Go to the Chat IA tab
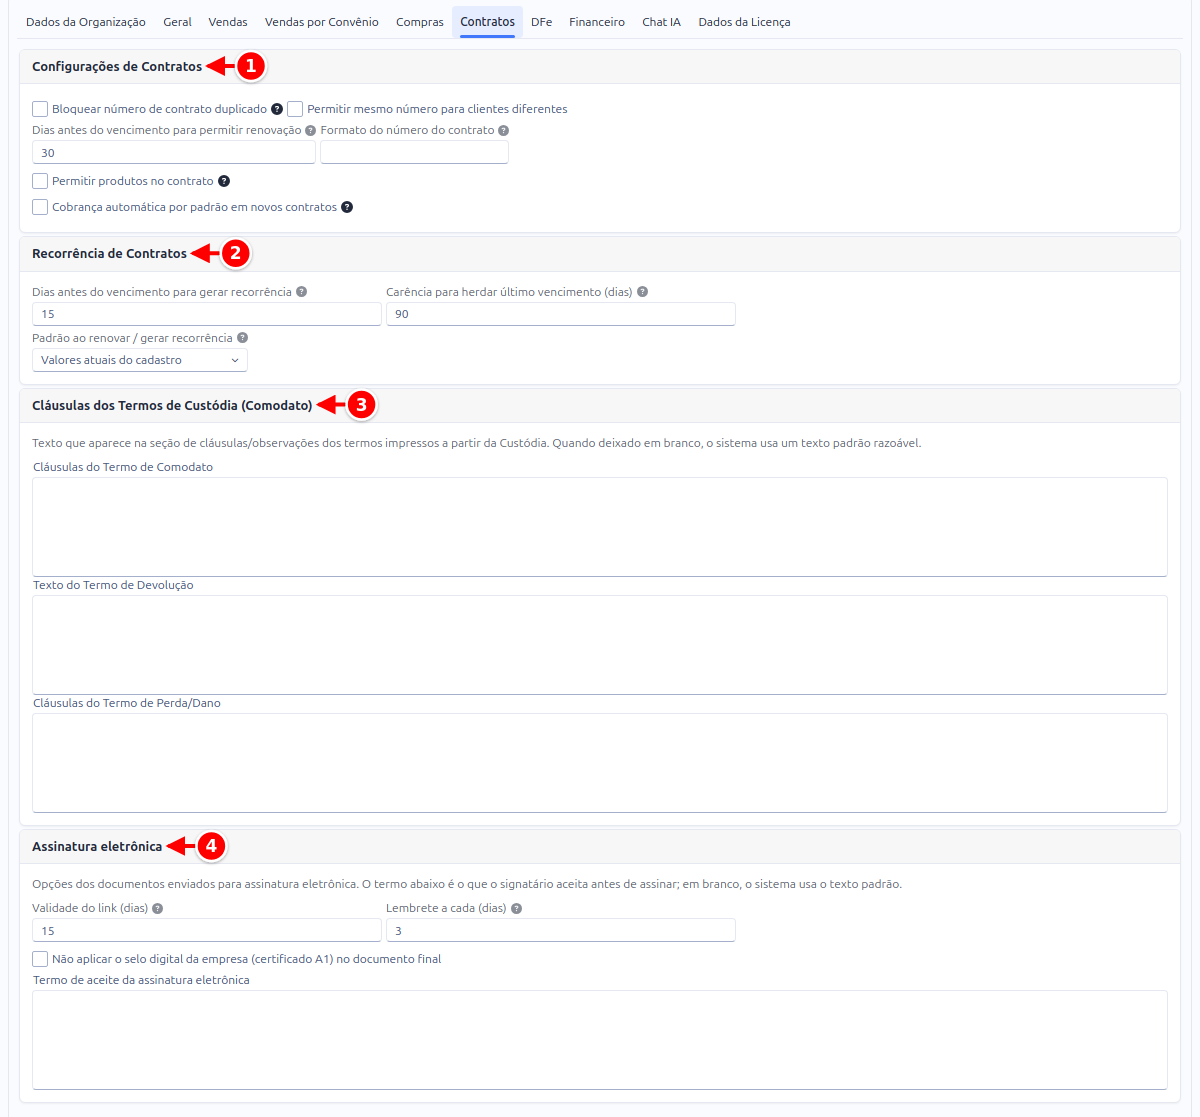The height and width of the screenshot is (1117, 1200). click(662, 22)
